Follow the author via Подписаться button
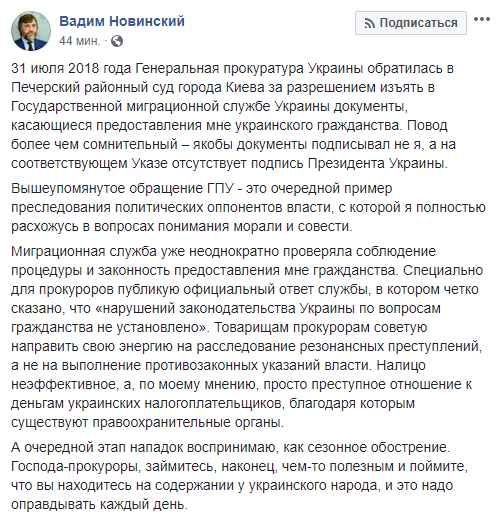Image resolution: width=497 pixels, height=522 pixels. pyautogui.click(x=411, y=23)
